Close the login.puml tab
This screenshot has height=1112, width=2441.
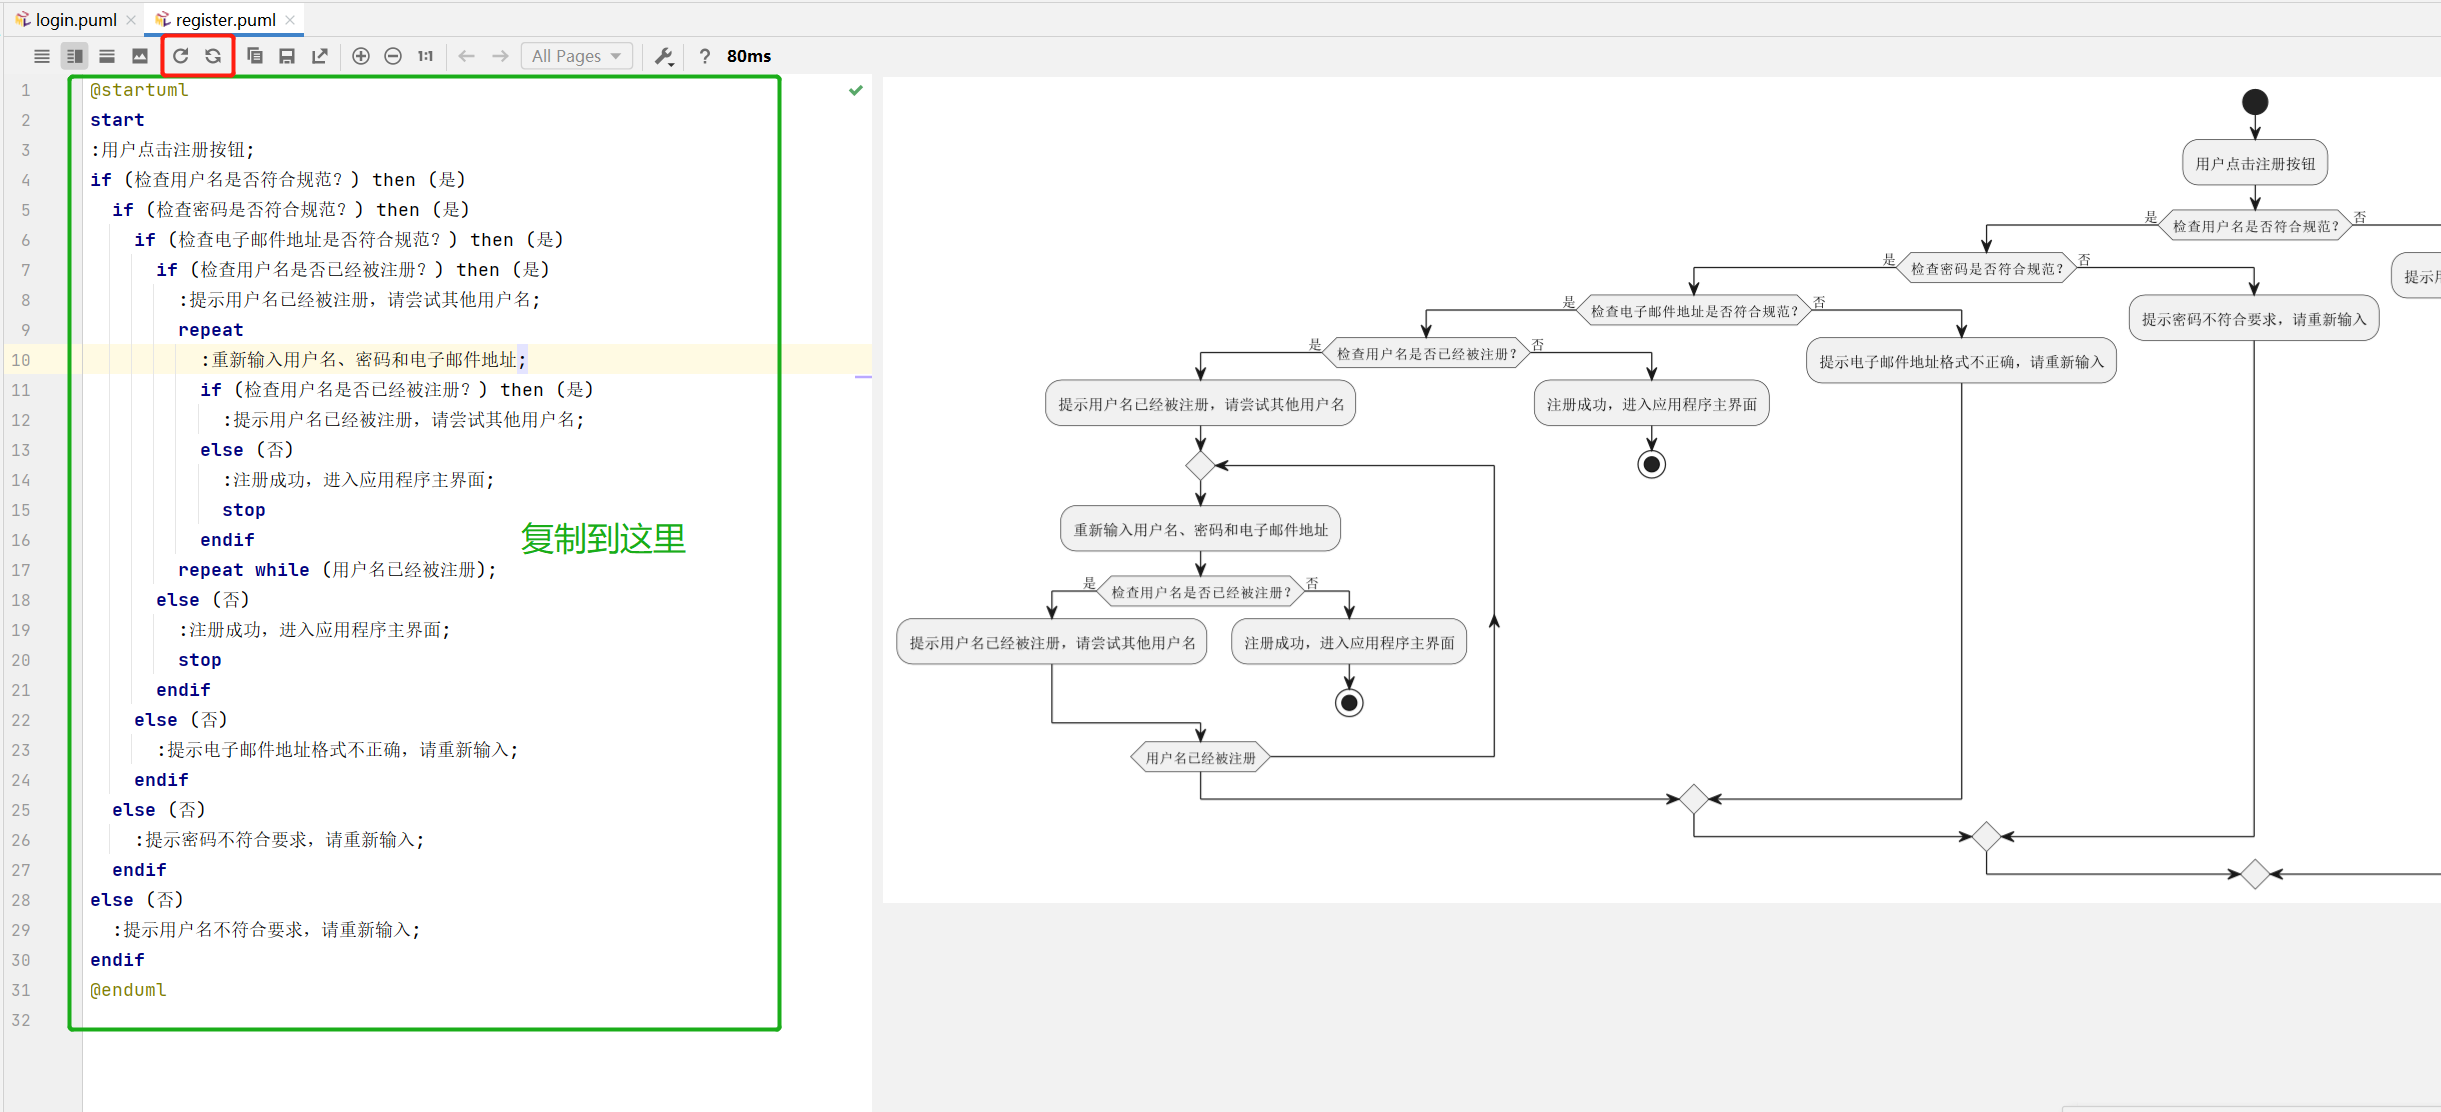click(x=131, y=20)
